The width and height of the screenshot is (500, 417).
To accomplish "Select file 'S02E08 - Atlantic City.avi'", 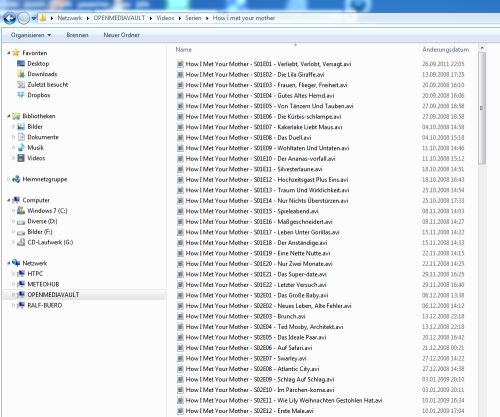I will click(252, 369).
